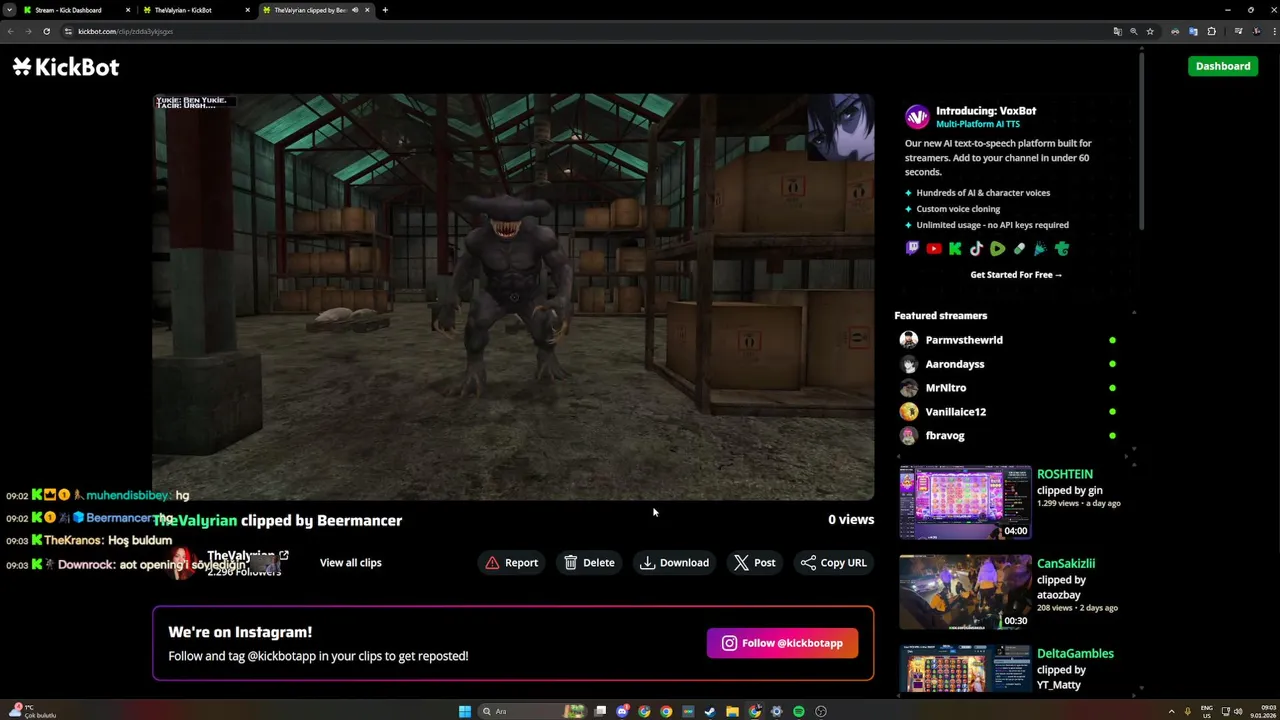Open the Dashboard button
The image size is (1280, 720).
click(x=1222, y=66)
